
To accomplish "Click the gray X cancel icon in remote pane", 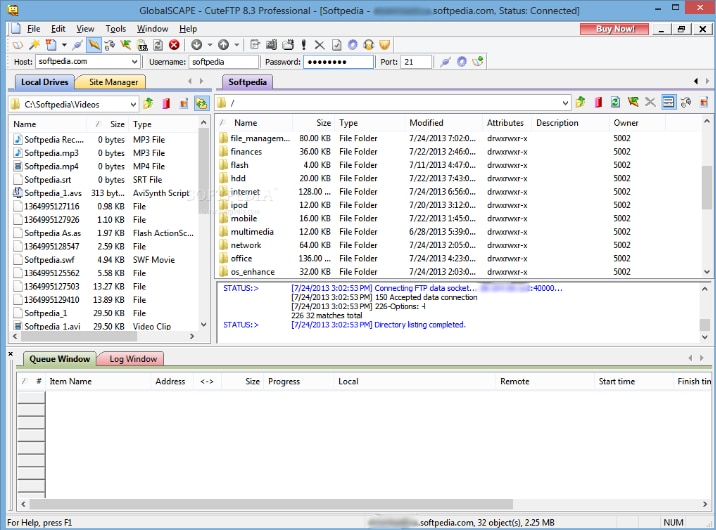I will point(650,102).
